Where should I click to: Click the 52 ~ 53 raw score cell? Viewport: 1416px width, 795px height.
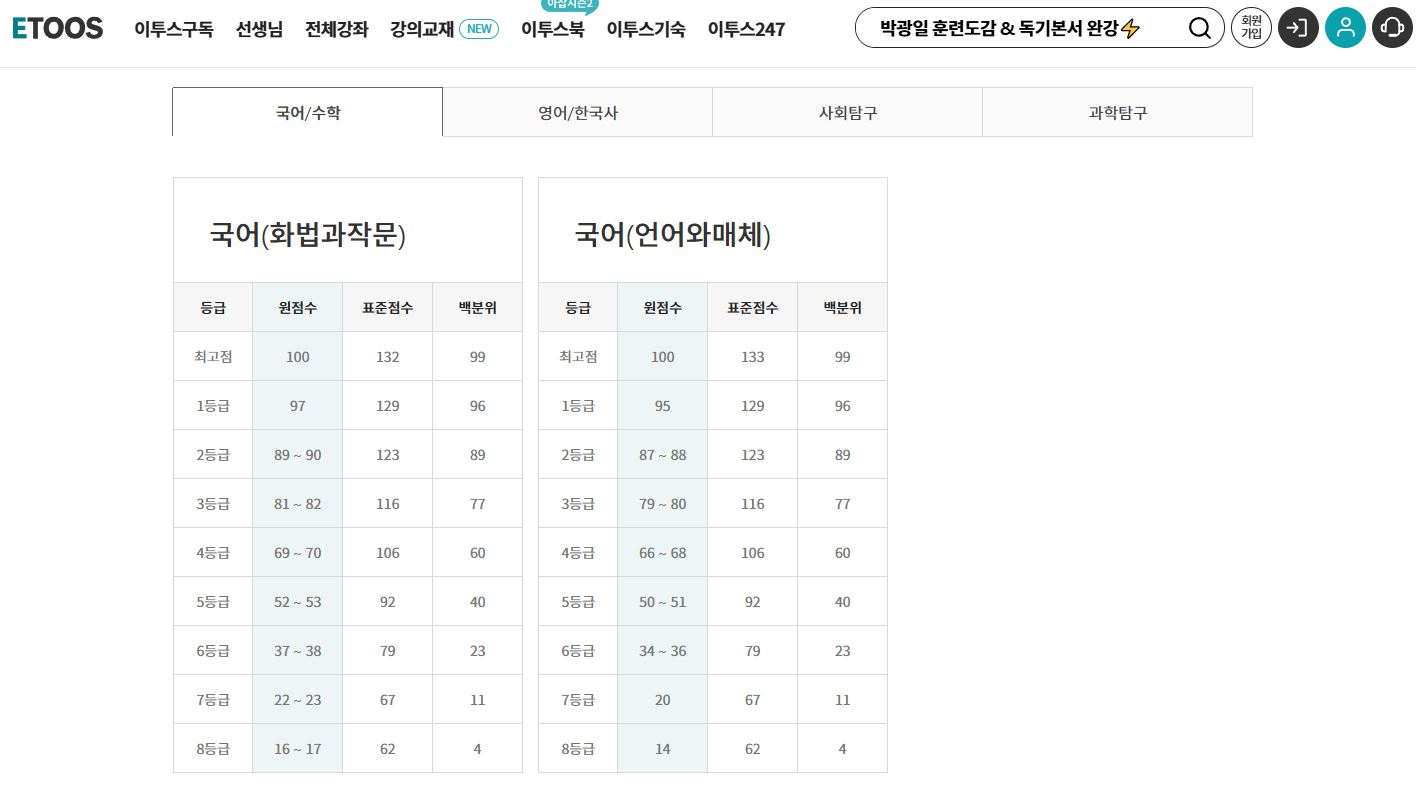[298, 602]
